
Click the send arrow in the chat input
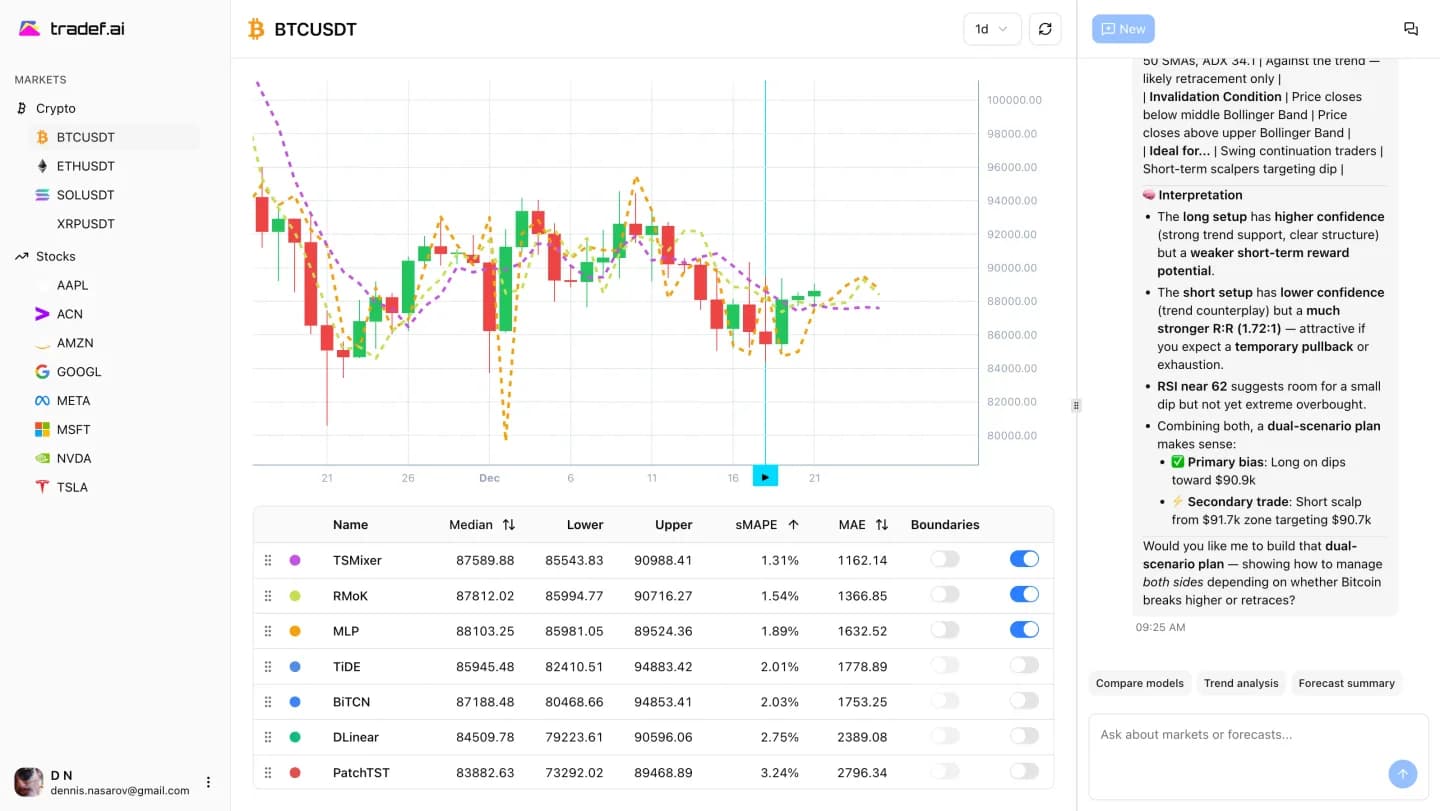point(1402,774)
